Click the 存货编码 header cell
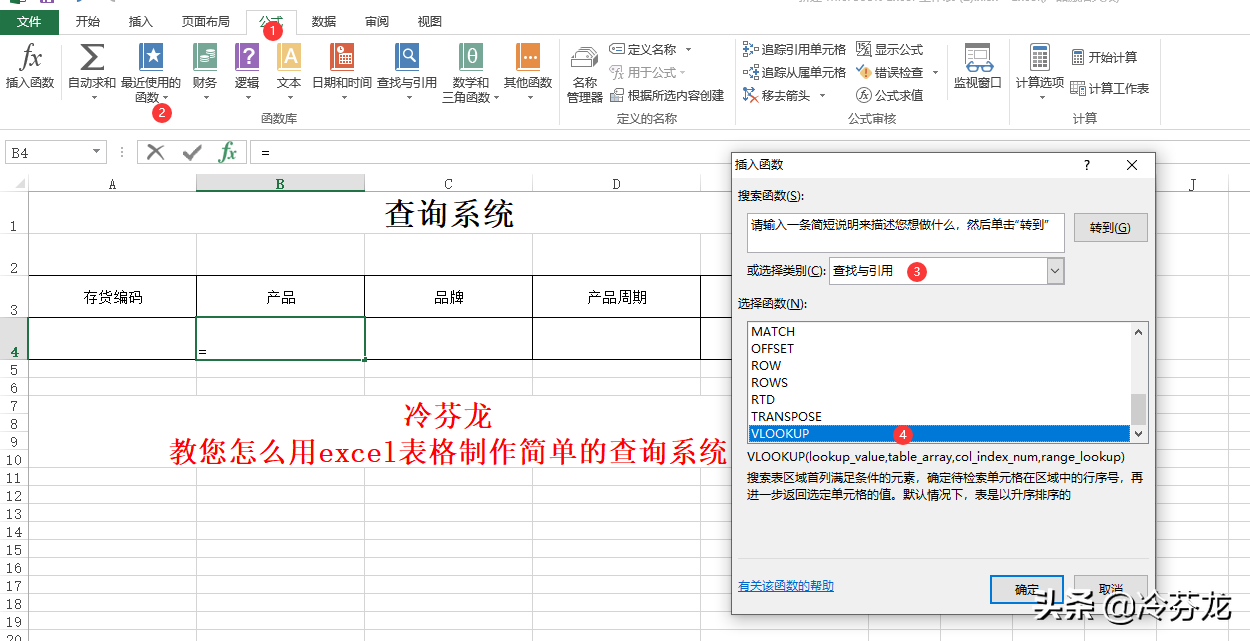This screenshot has height=641, width=1250. (112, 297)
